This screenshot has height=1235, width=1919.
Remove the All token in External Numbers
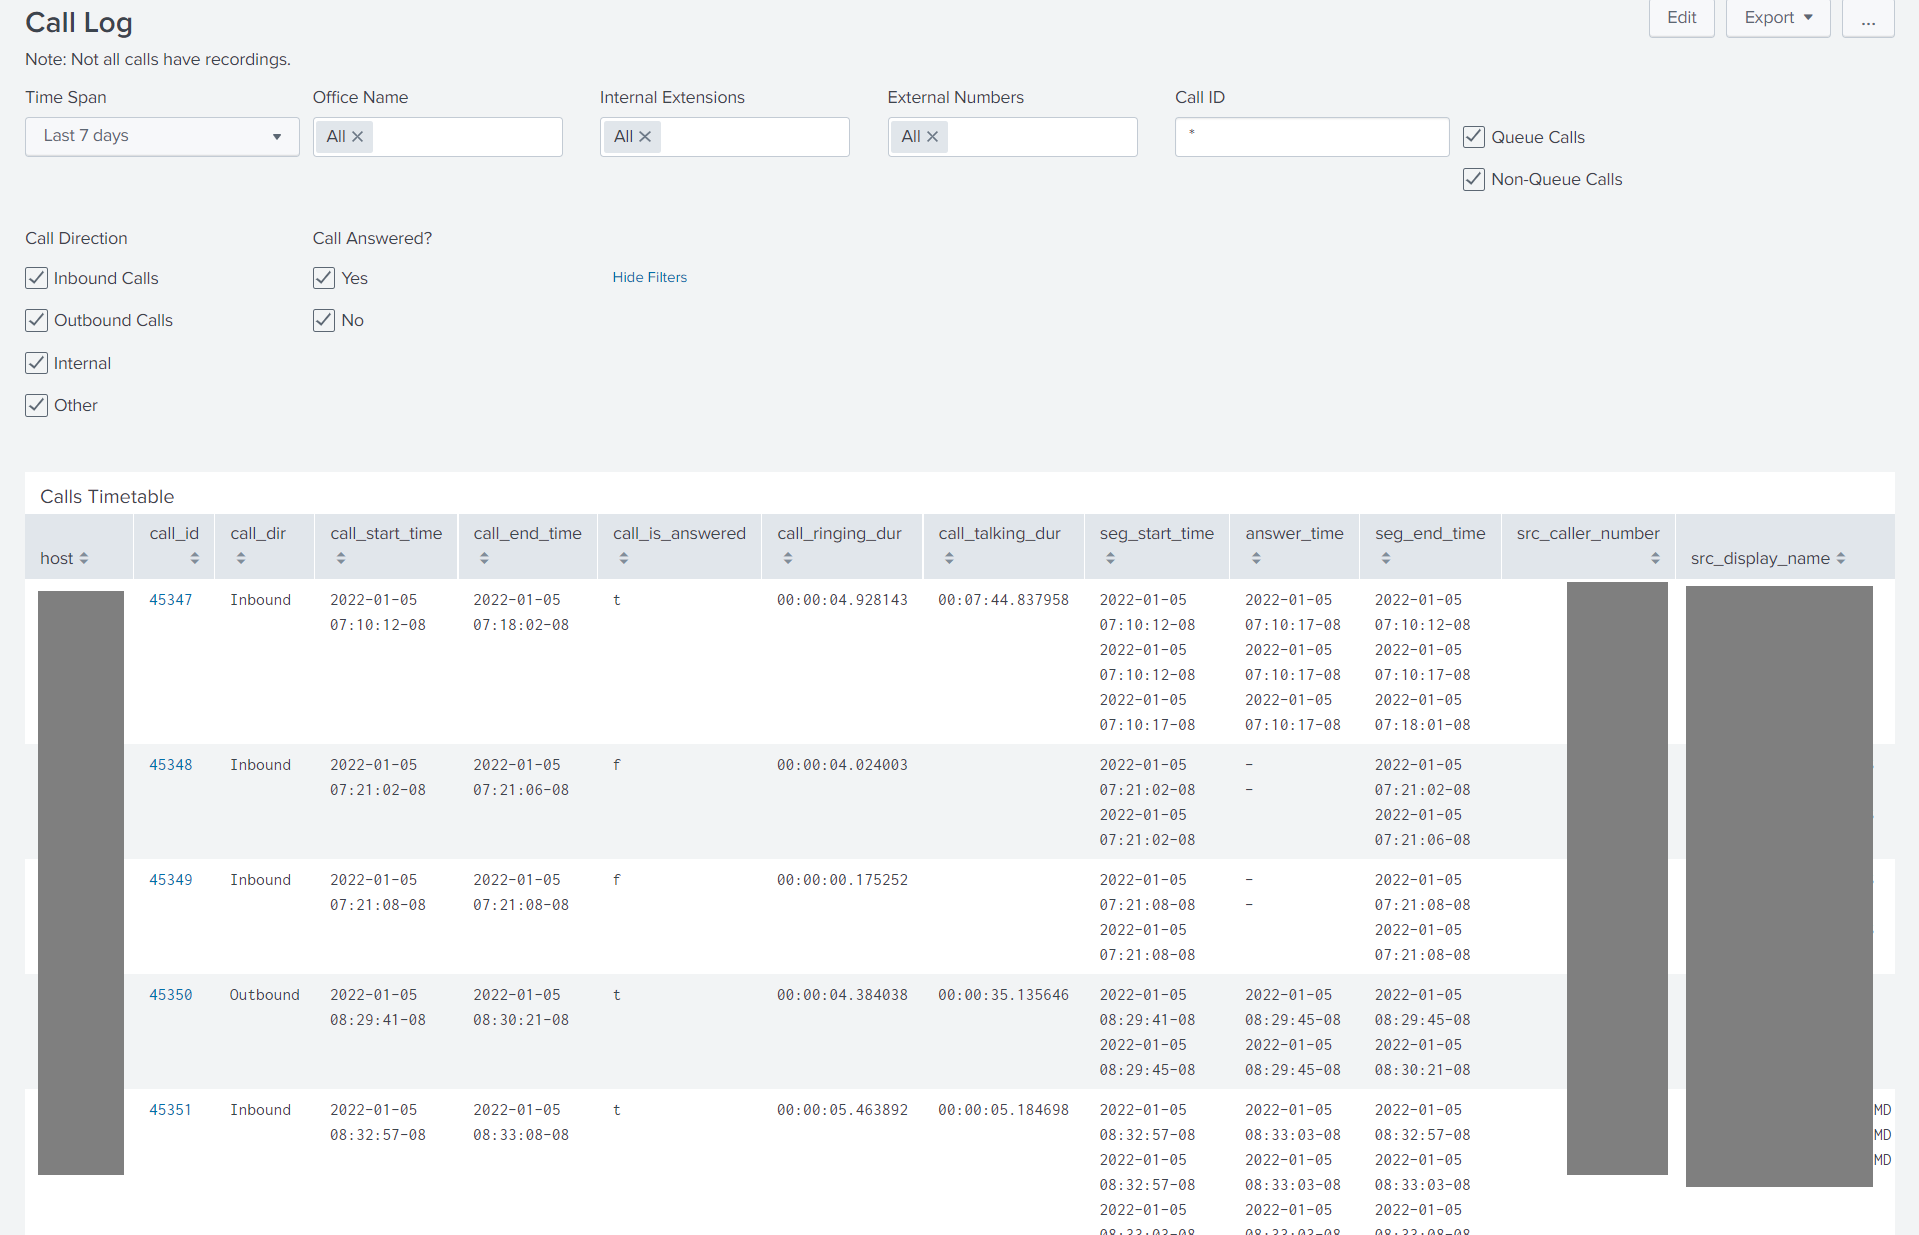tap(932, 137)
